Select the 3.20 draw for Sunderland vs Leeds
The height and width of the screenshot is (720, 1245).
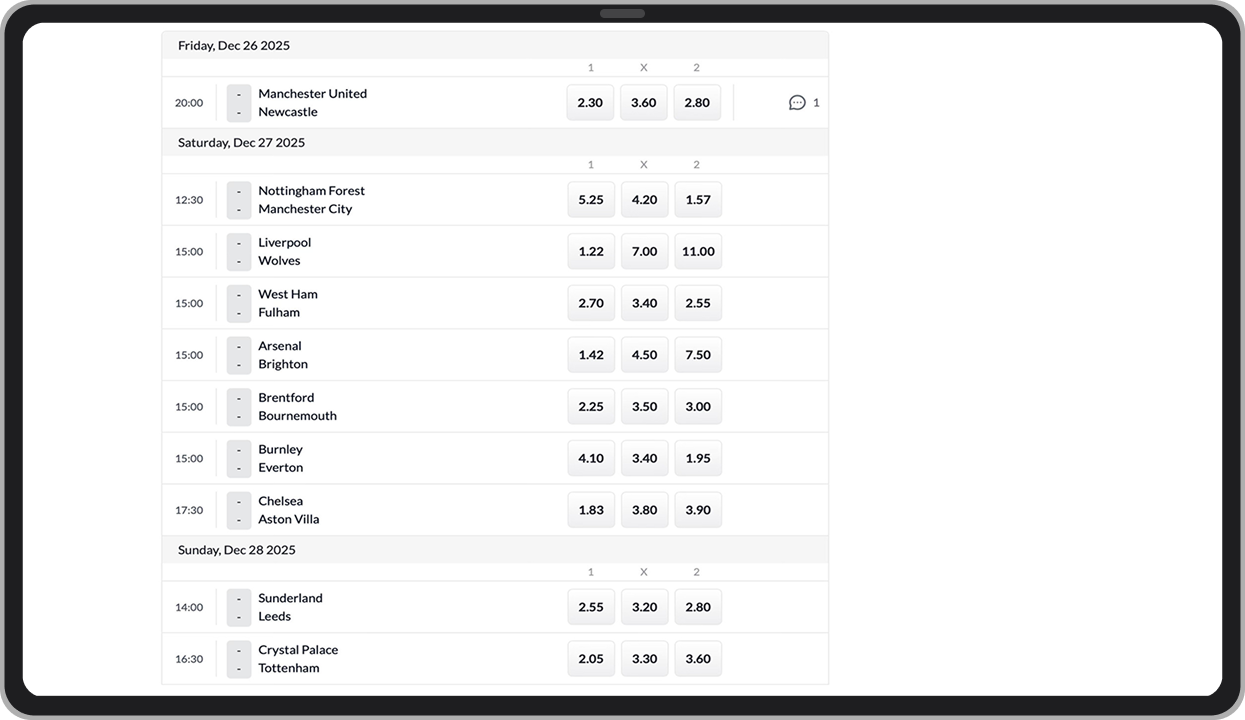(x=644, y=606)
